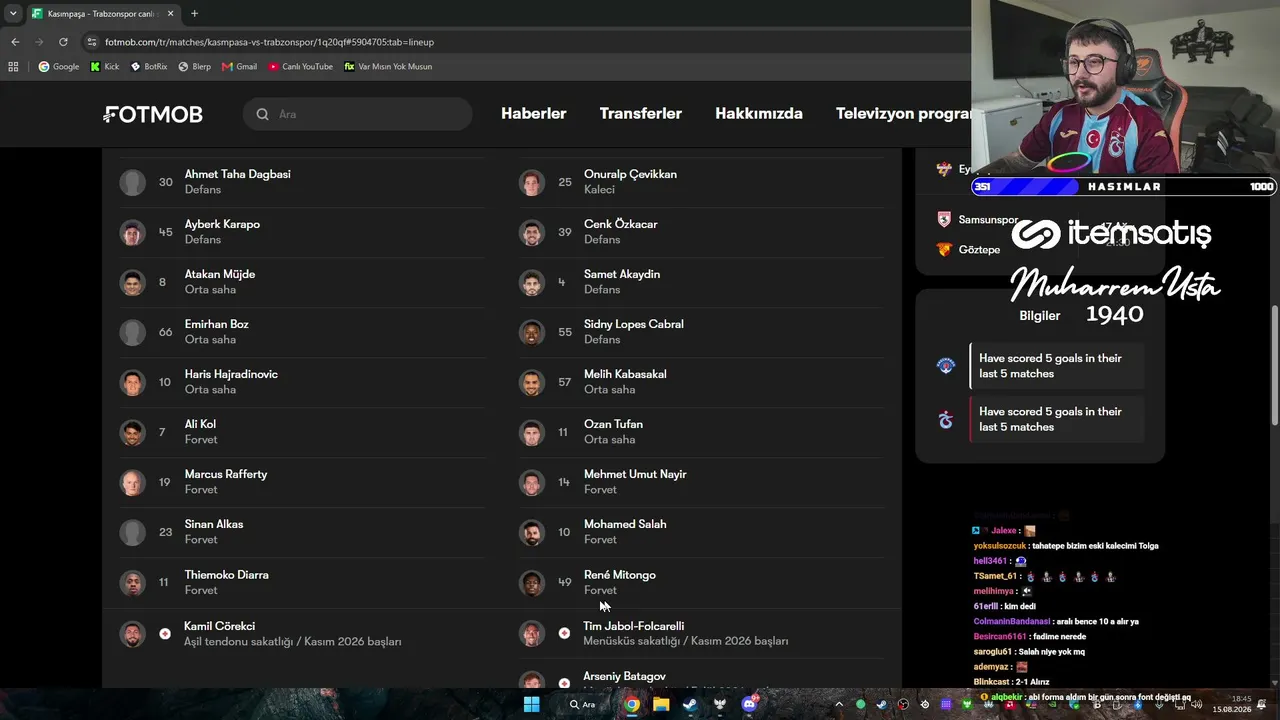Image resolution: width=1280 pixels, height=720 pixels.
Task: Close the Kasımpaşa - Trabzonspor tab
Action: (173, 14)
